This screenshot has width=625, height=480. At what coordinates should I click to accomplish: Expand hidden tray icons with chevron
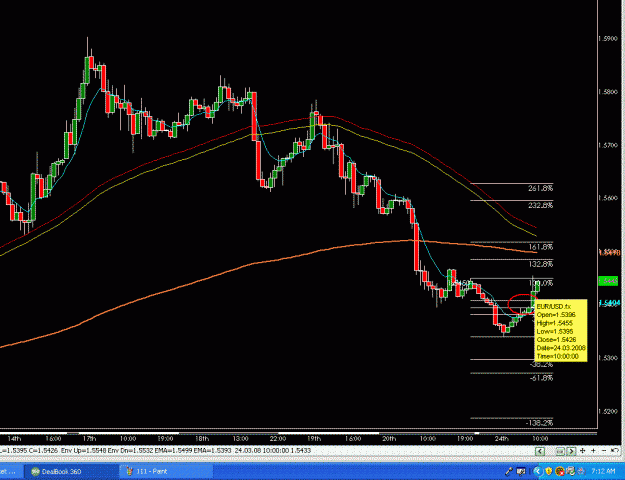tap(538, 472)
